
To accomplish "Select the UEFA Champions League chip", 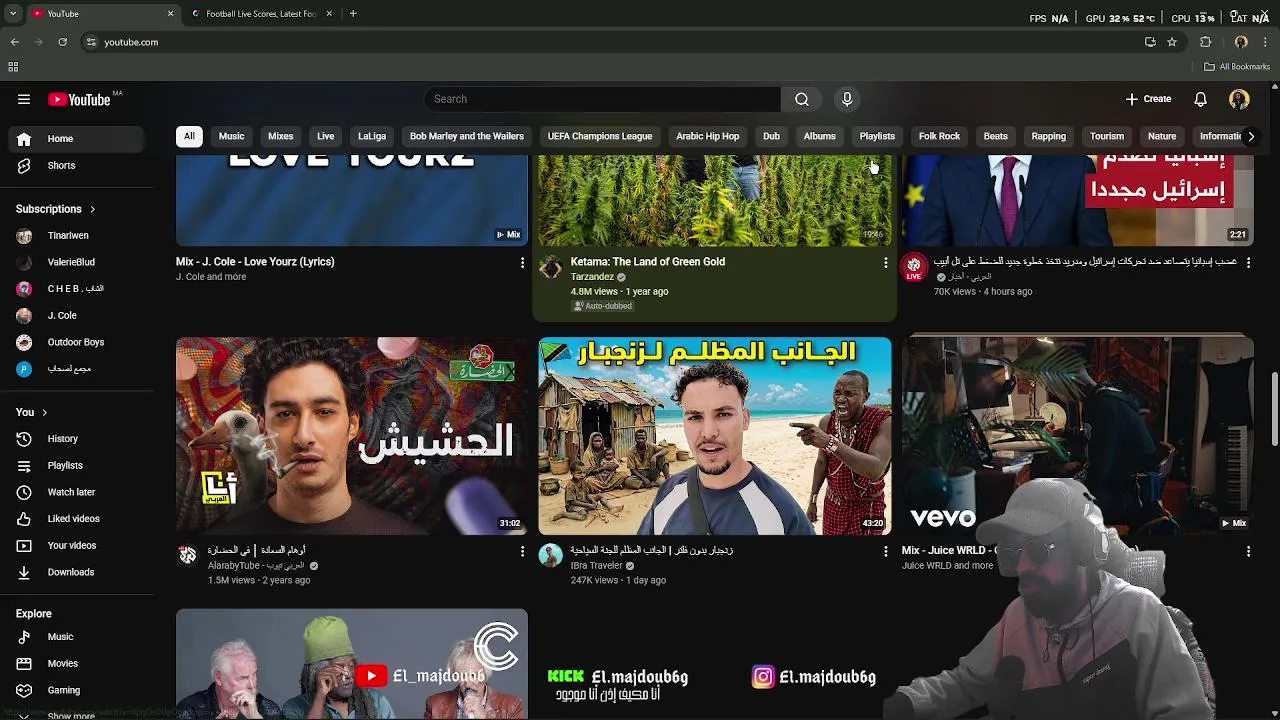I will coord(600,136).
